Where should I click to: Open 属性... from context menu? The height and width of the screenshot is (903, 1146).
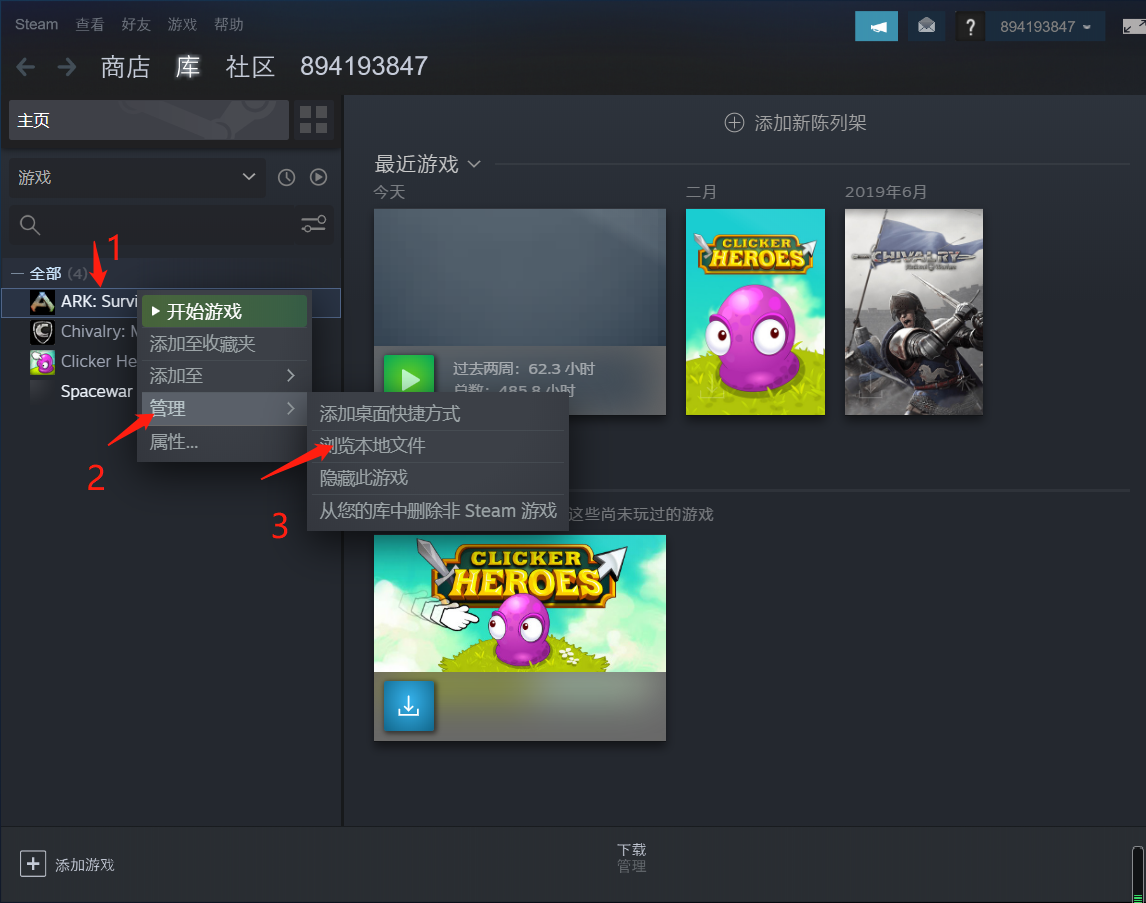click(x=224, y=442)
